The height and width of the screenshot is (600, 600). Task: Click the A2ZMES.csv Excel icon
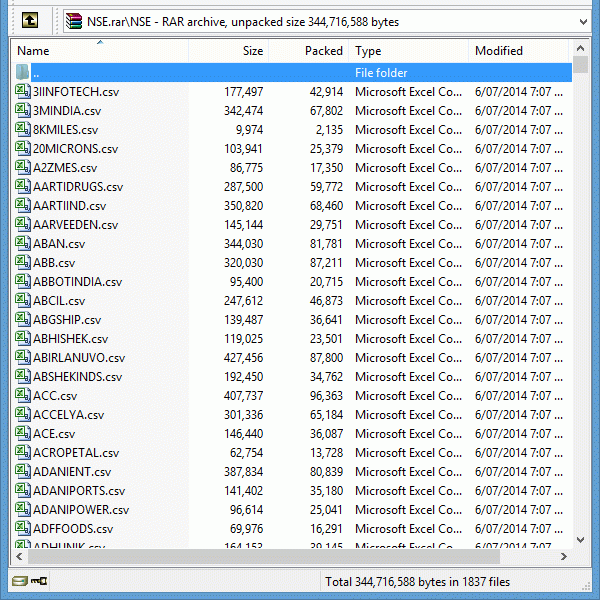point(23,168)
